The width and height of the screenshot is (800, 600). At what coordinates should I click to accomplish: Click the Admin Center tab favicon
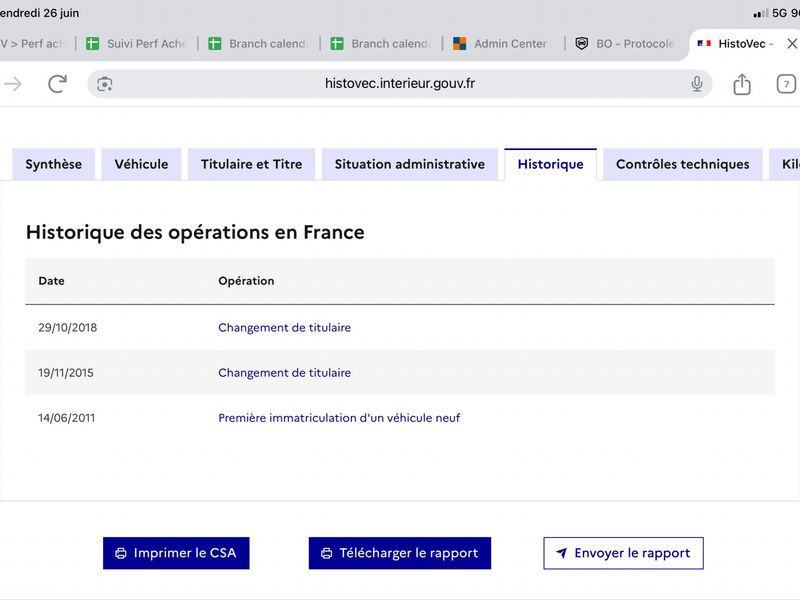coord(460,44)
